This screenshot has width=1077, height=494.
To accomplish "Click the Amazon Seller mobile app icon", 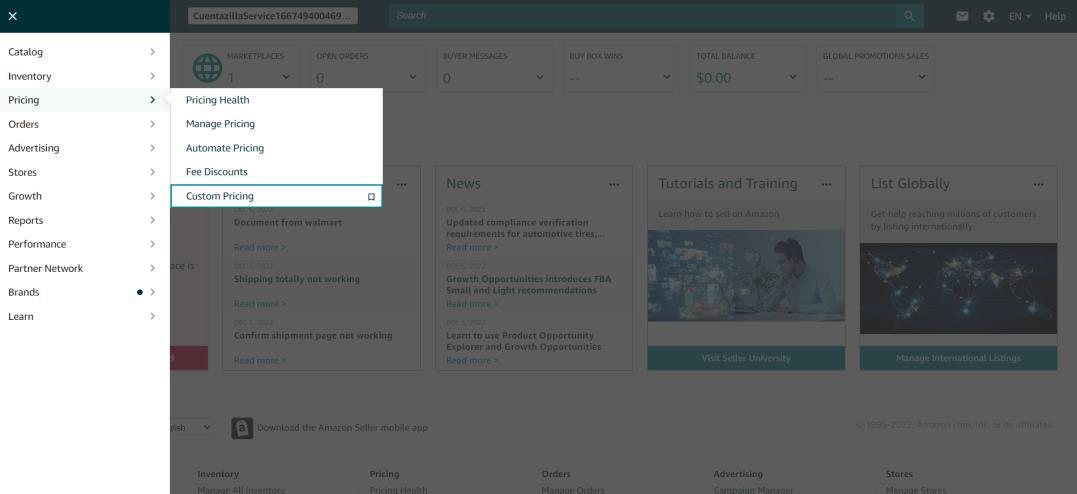I will tap(242, 427).
